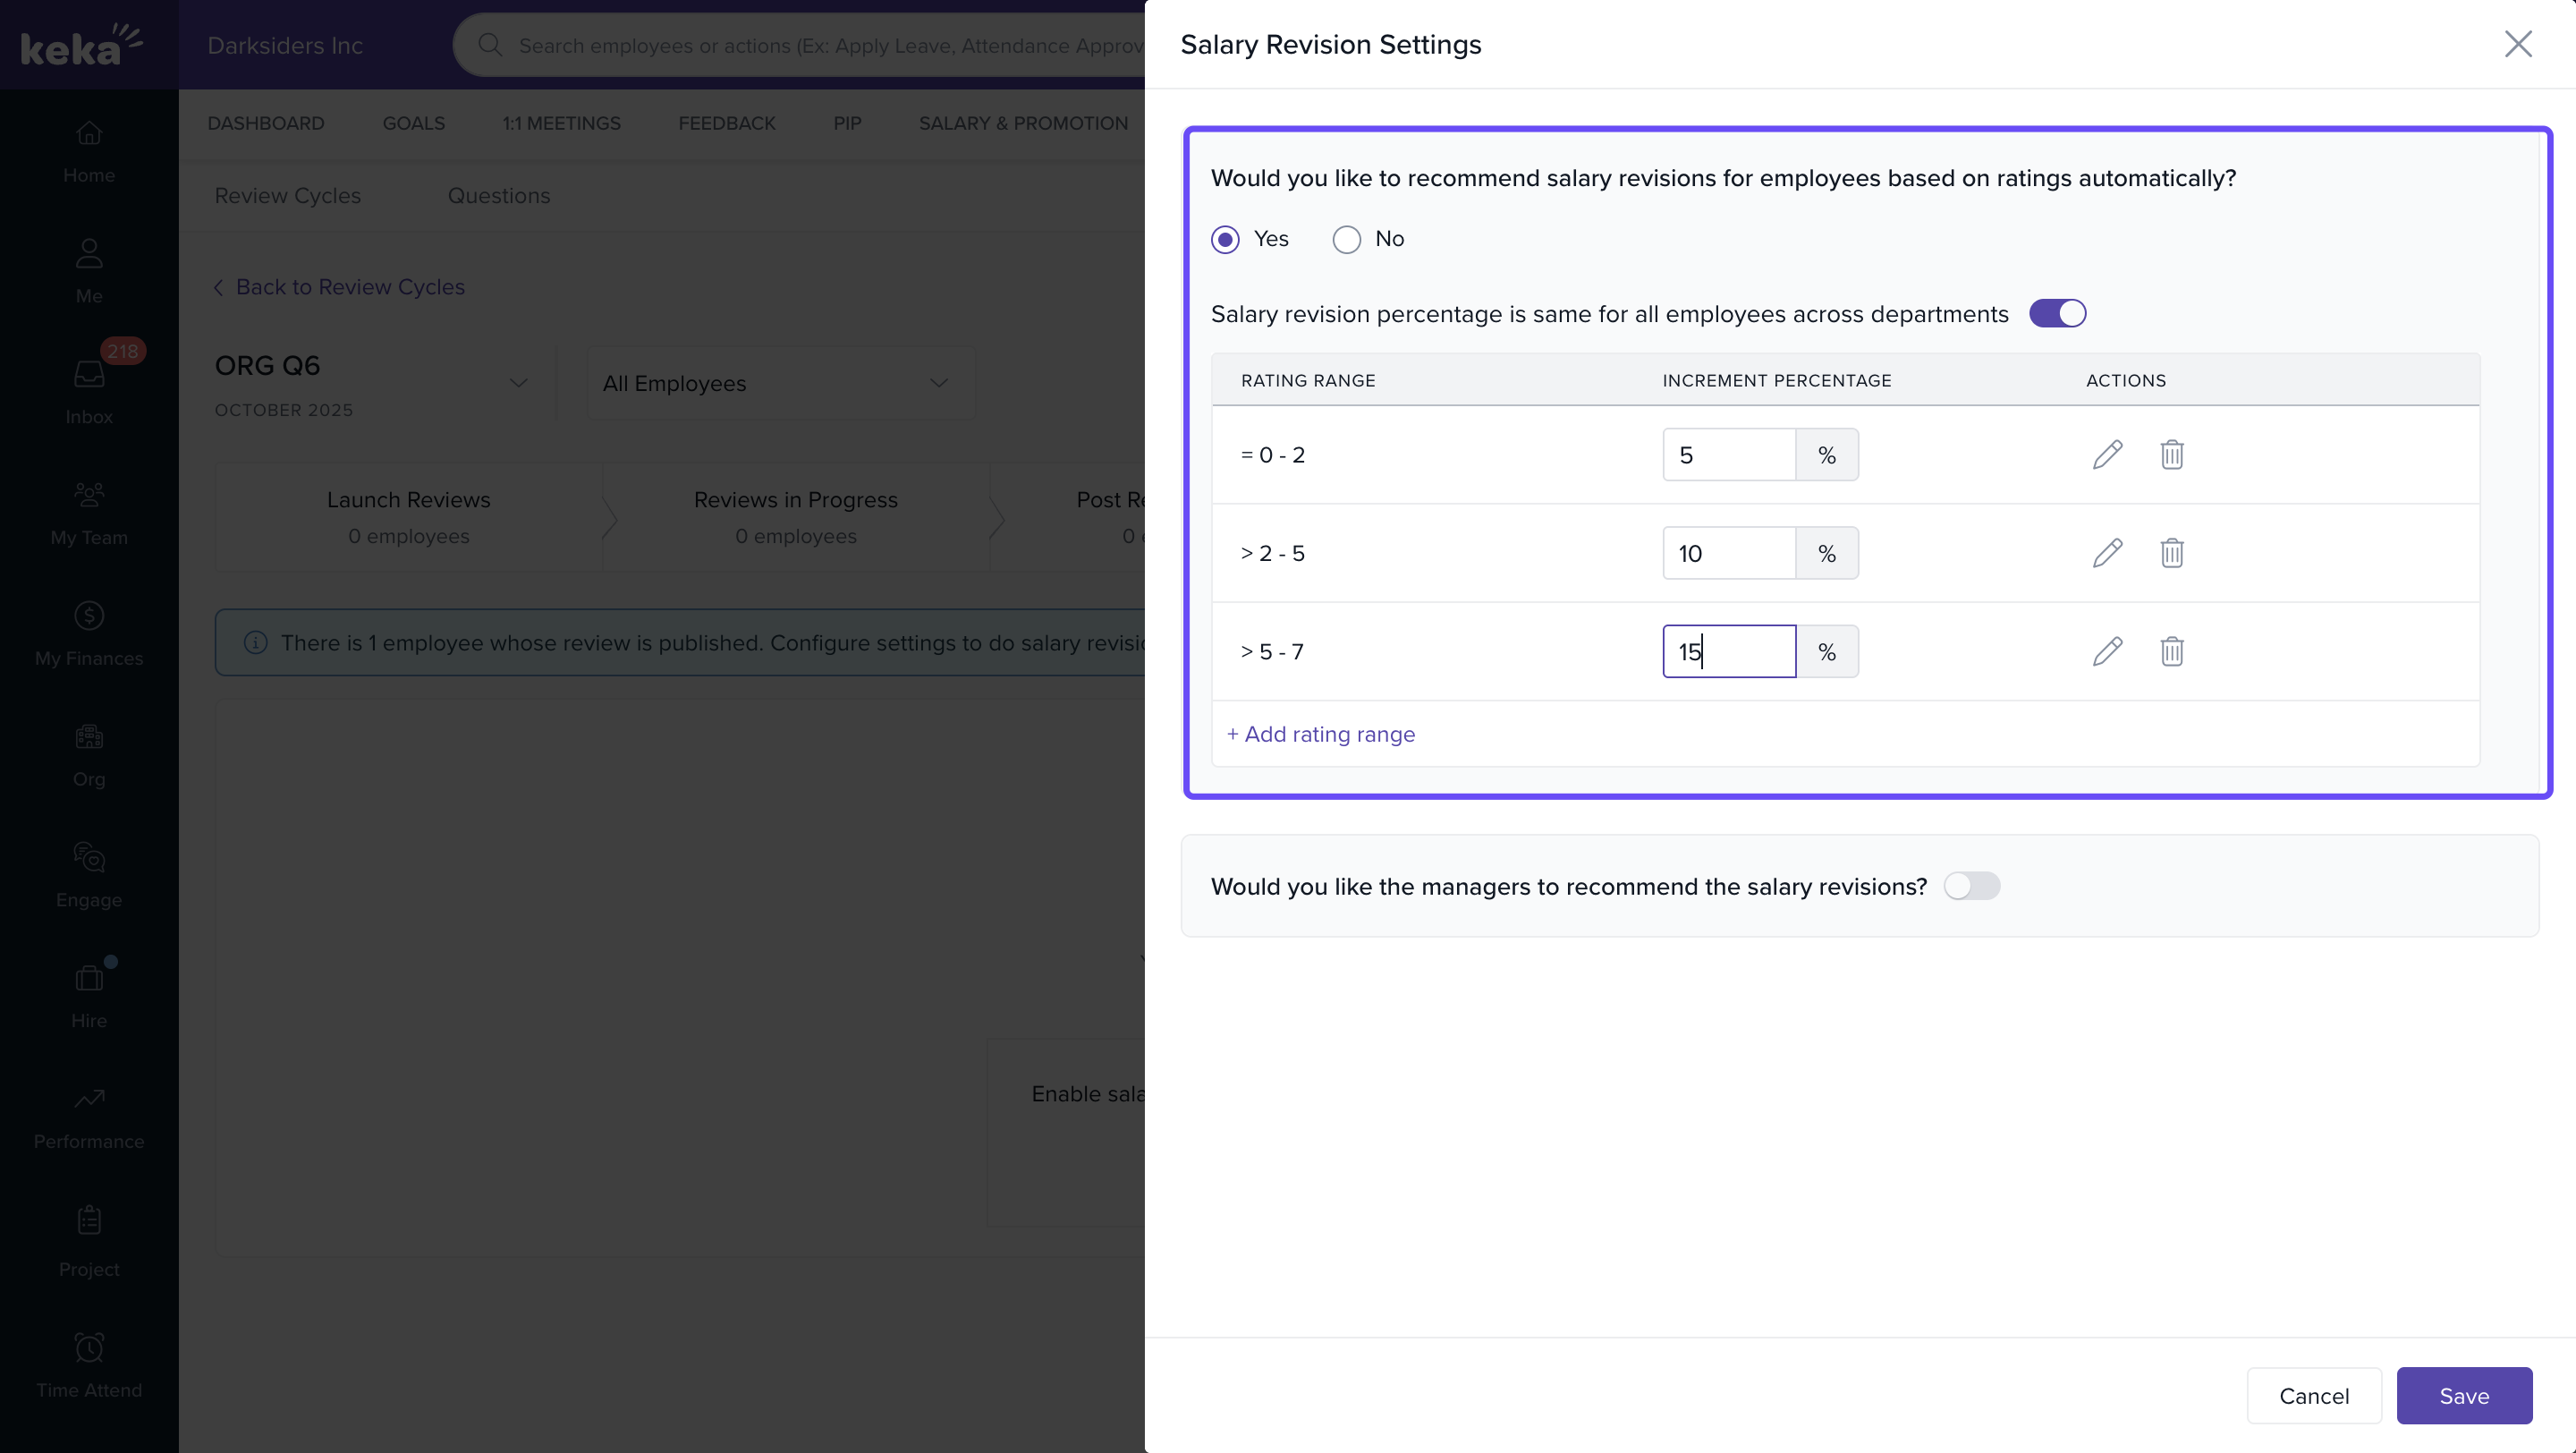Toggle same percentage across departments switch
The image size is (2576, 1453).
pyautogui.click(x=2057, y=313)
